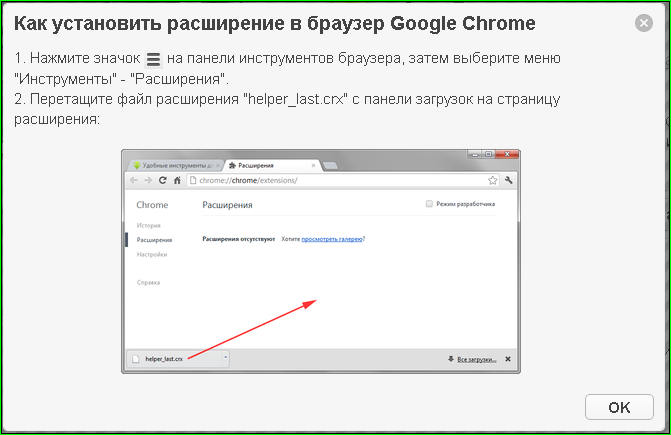Close the 'Расширения' tab via its x
Image resolution: width=671 pixels, height=435 pixels.
(313, 166)
